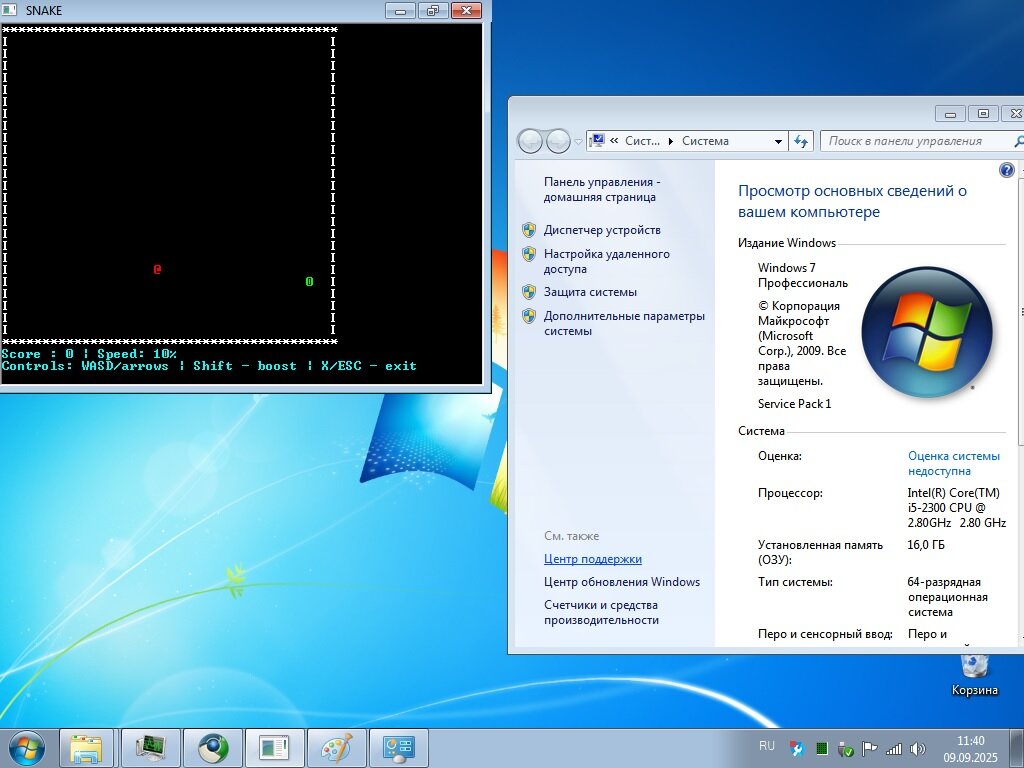Click the computer icon in address bar

pos(596,140)
